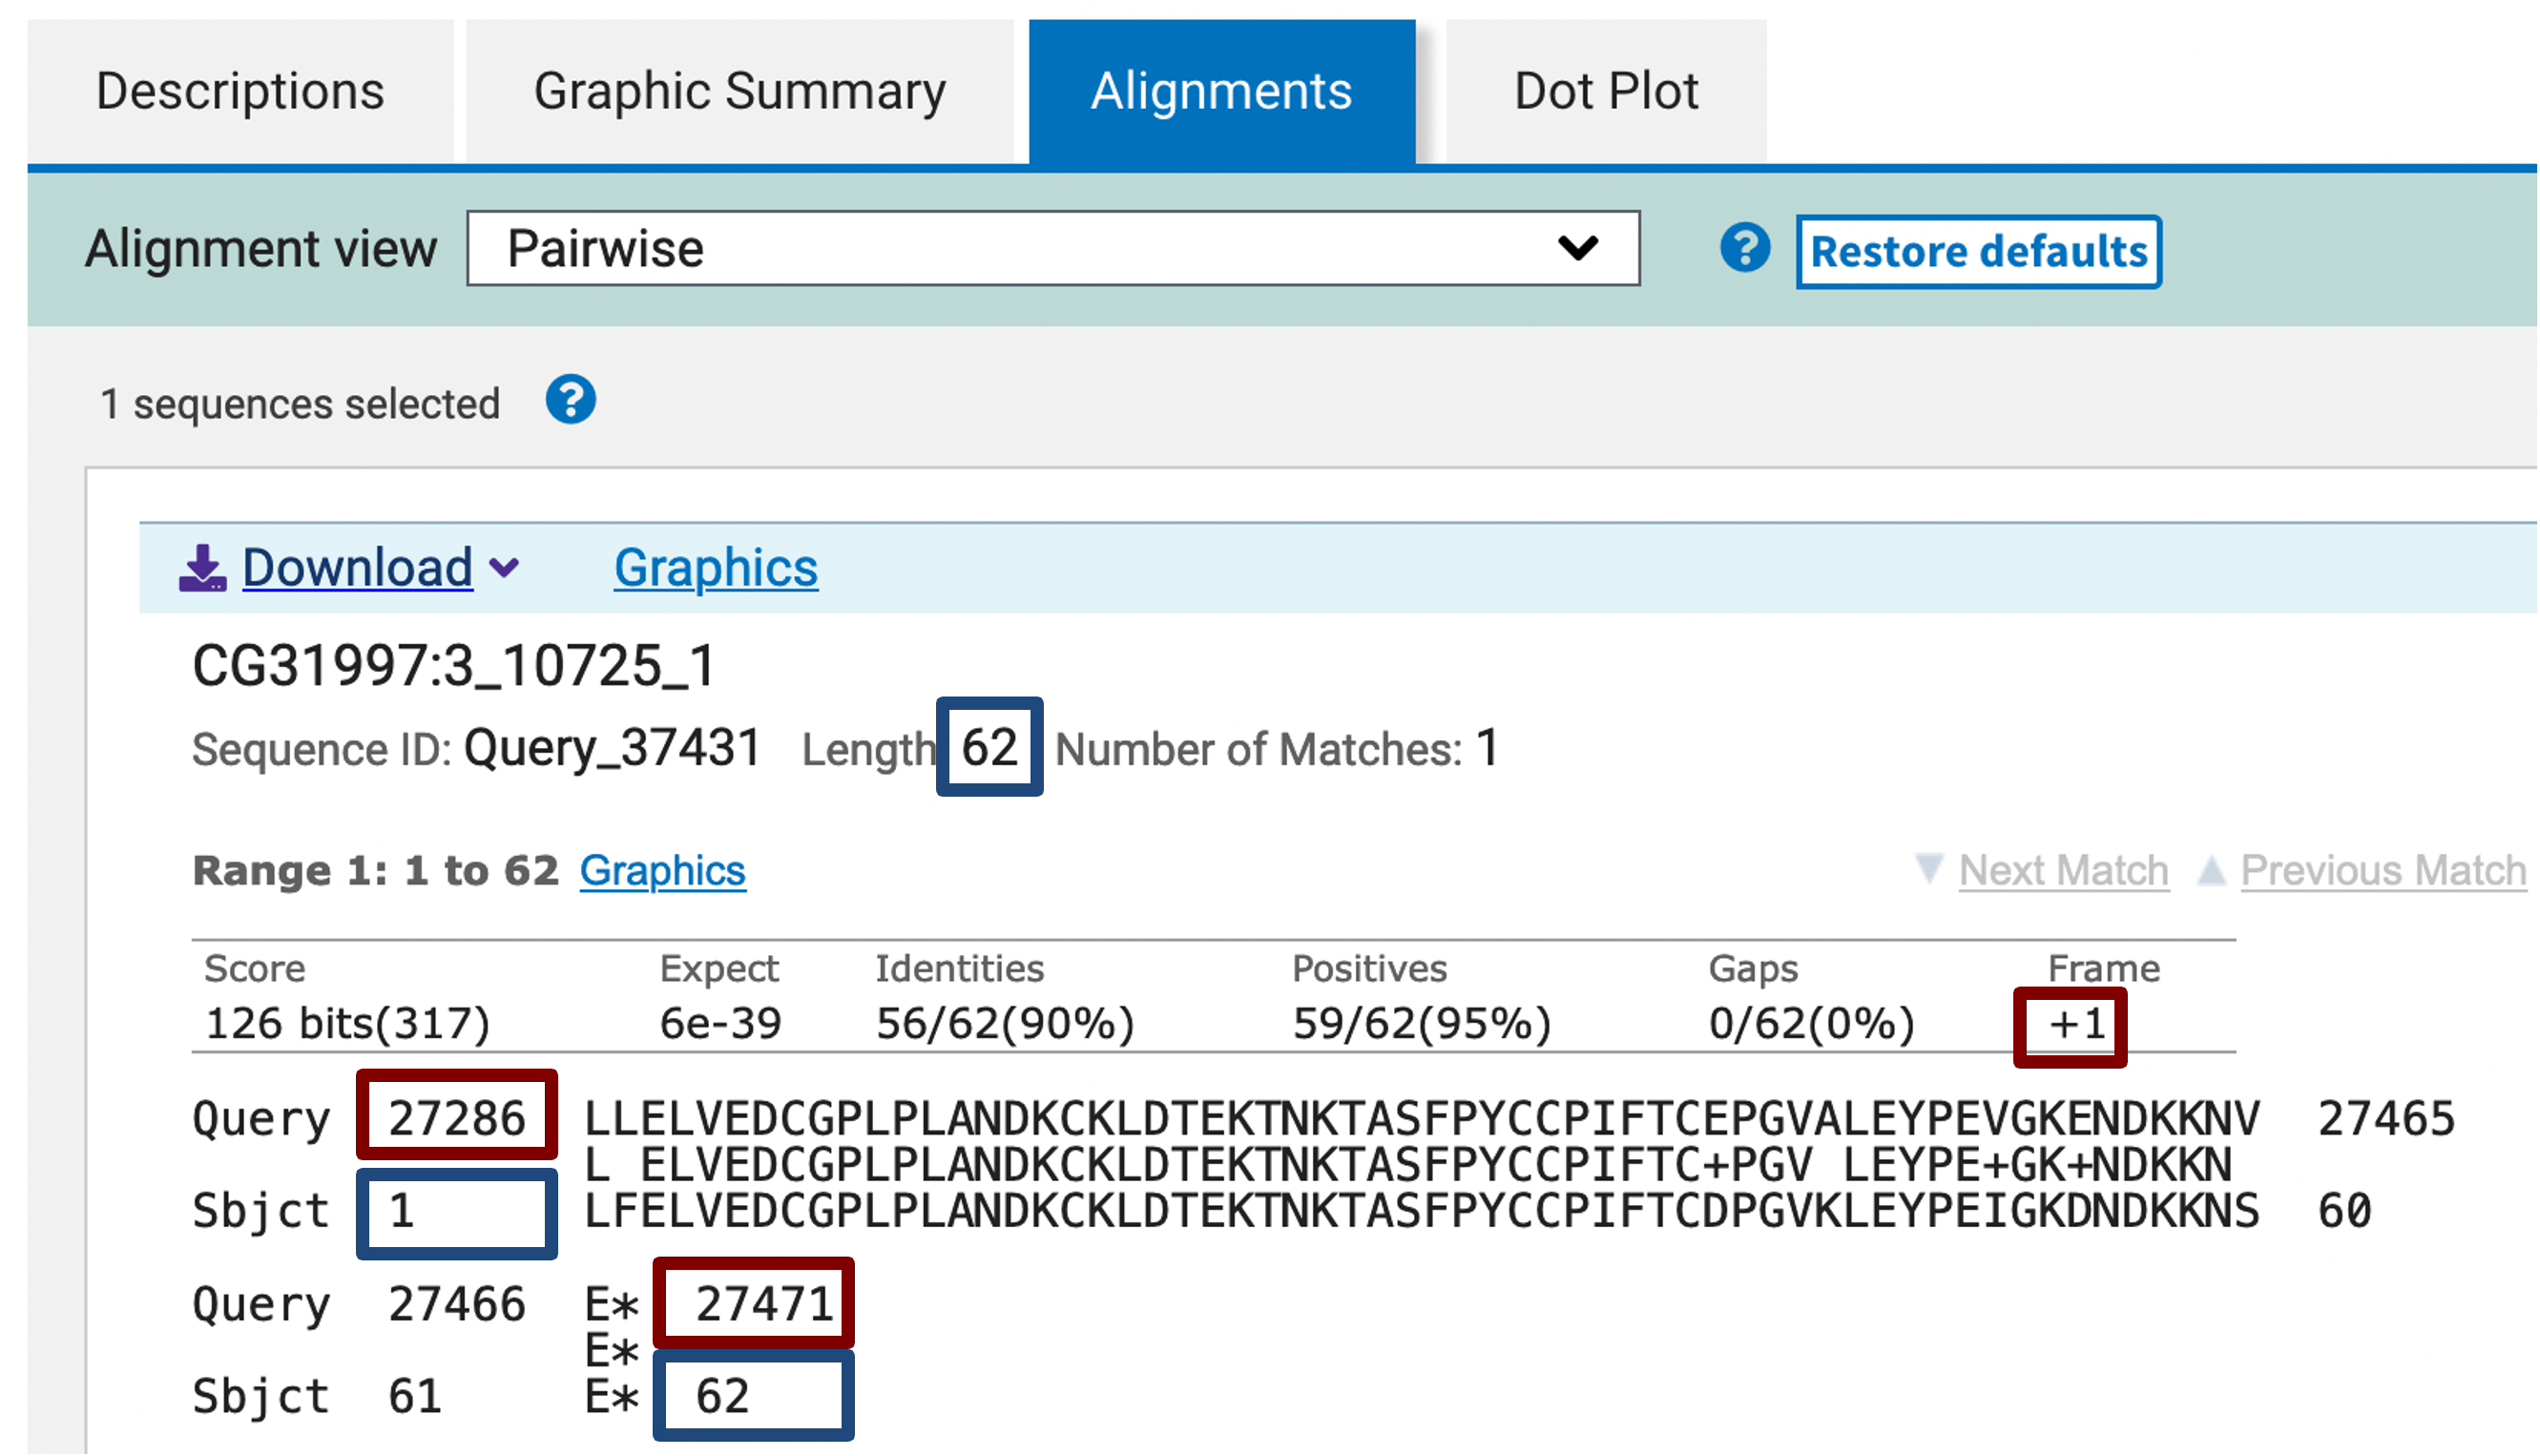Click the Restore defaults button

(x=1978, y=252)
